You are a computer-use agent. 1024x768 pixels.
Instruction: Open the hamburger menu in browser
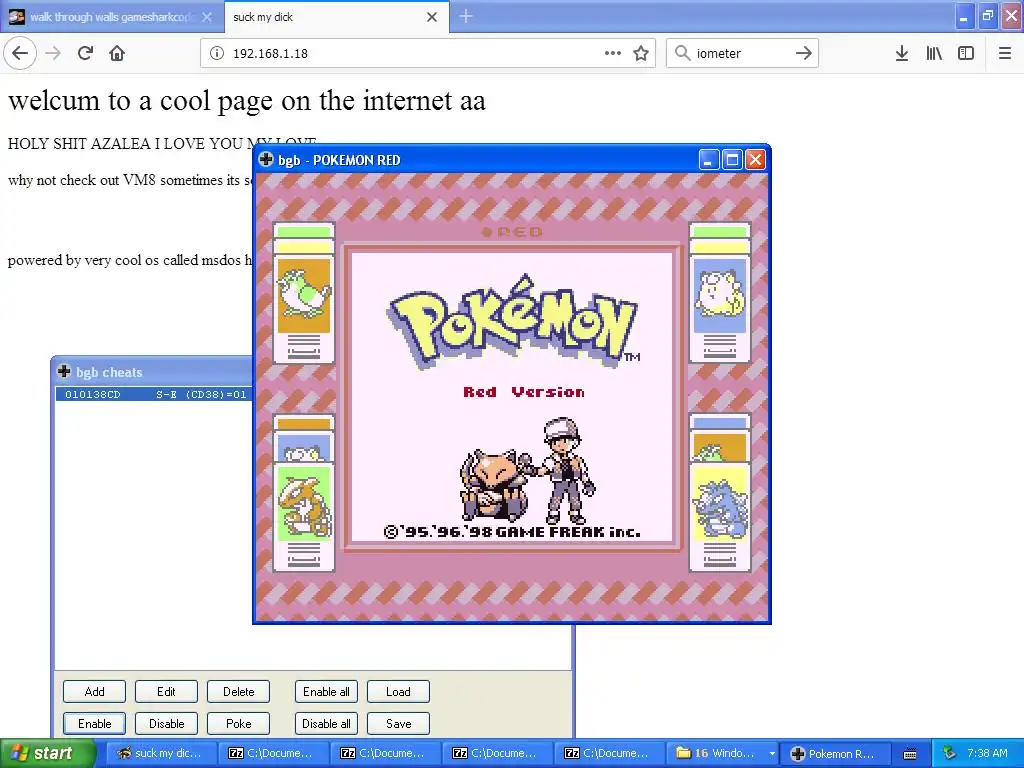(1005, 53)
